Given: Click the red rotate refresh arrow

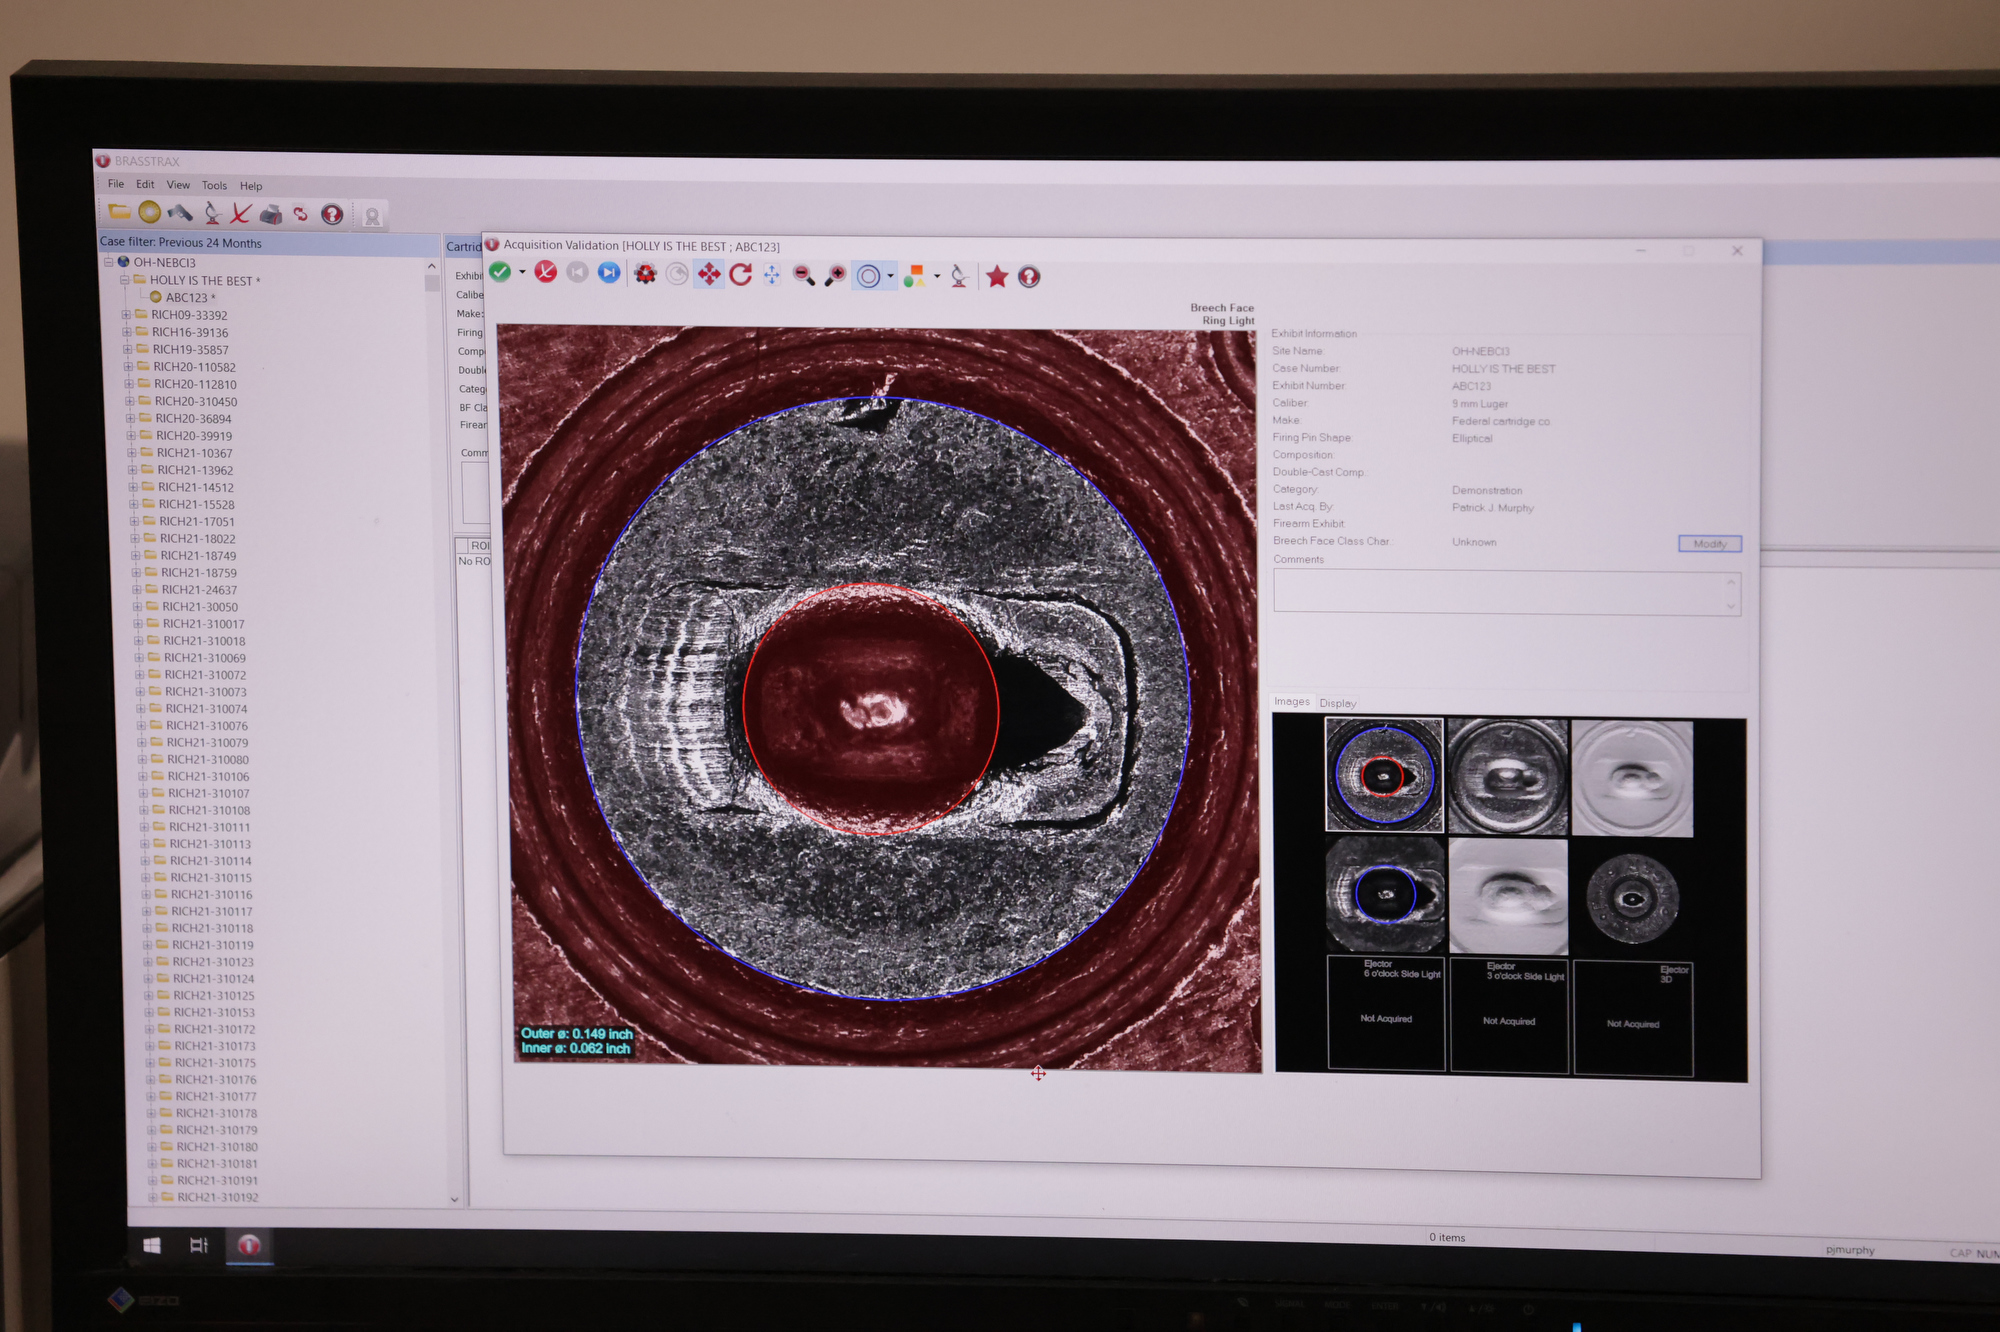Looking at the screenshot, I should pyautogui.click(x=740, y=275).
